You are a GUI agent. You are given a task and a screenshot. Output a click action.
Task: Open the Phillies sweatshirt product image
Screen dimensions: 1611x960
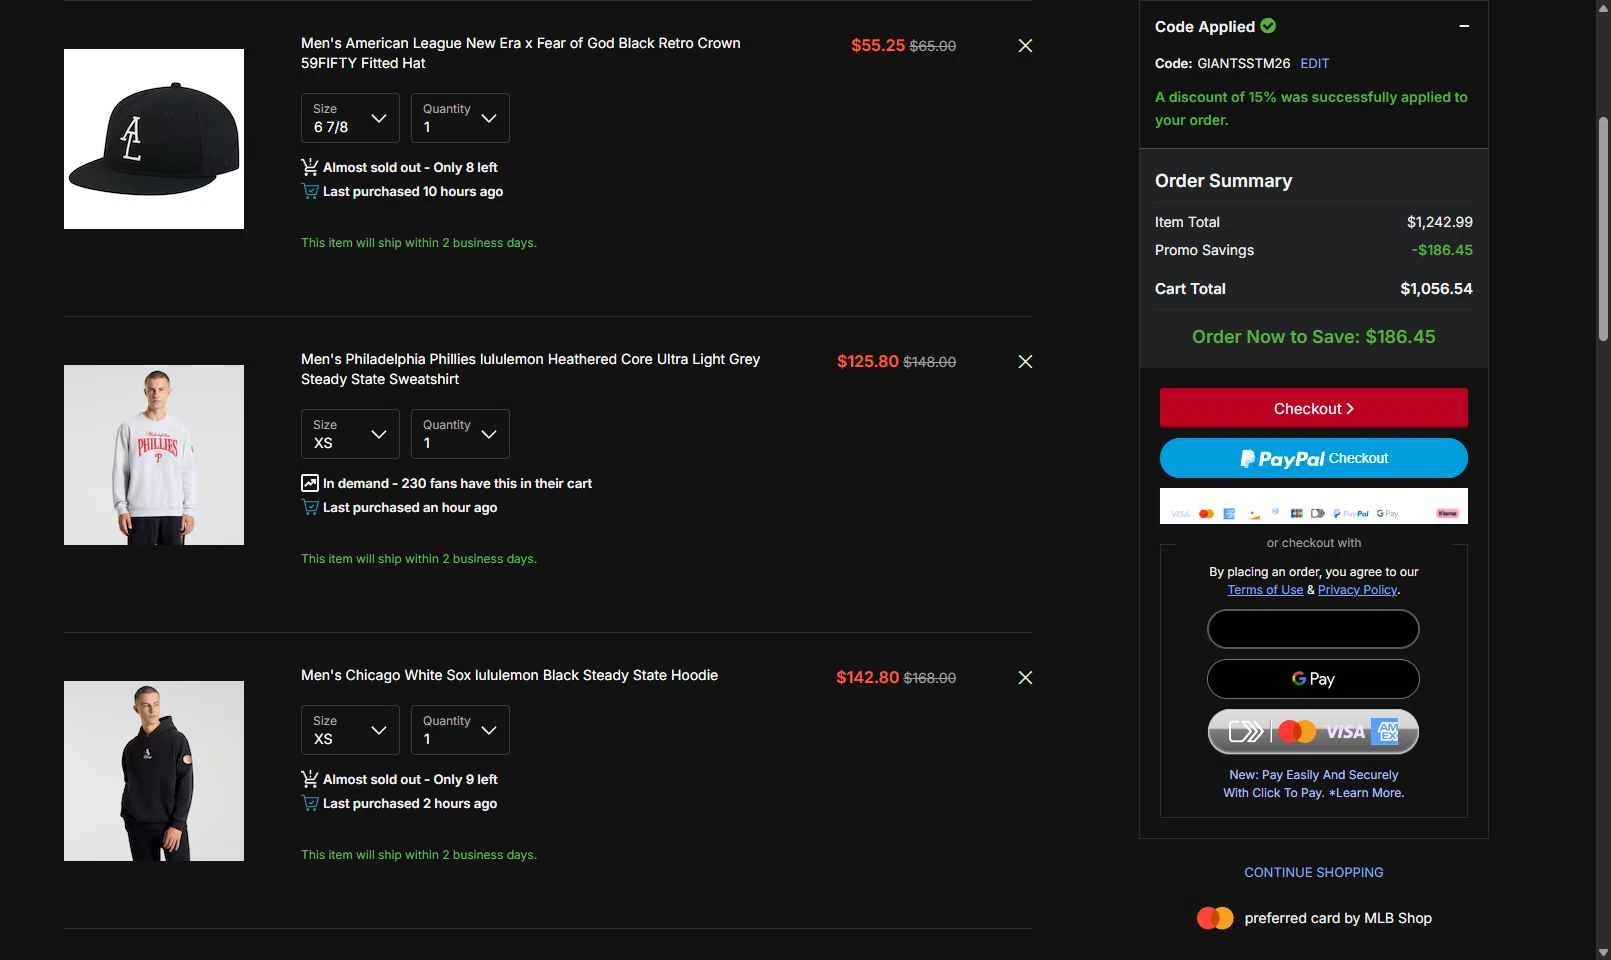(x=154, y=455)
